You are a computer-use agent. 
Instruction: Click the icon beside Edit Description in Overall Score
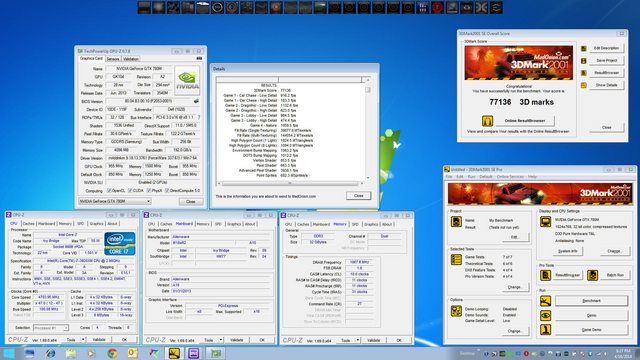[584, 49]
